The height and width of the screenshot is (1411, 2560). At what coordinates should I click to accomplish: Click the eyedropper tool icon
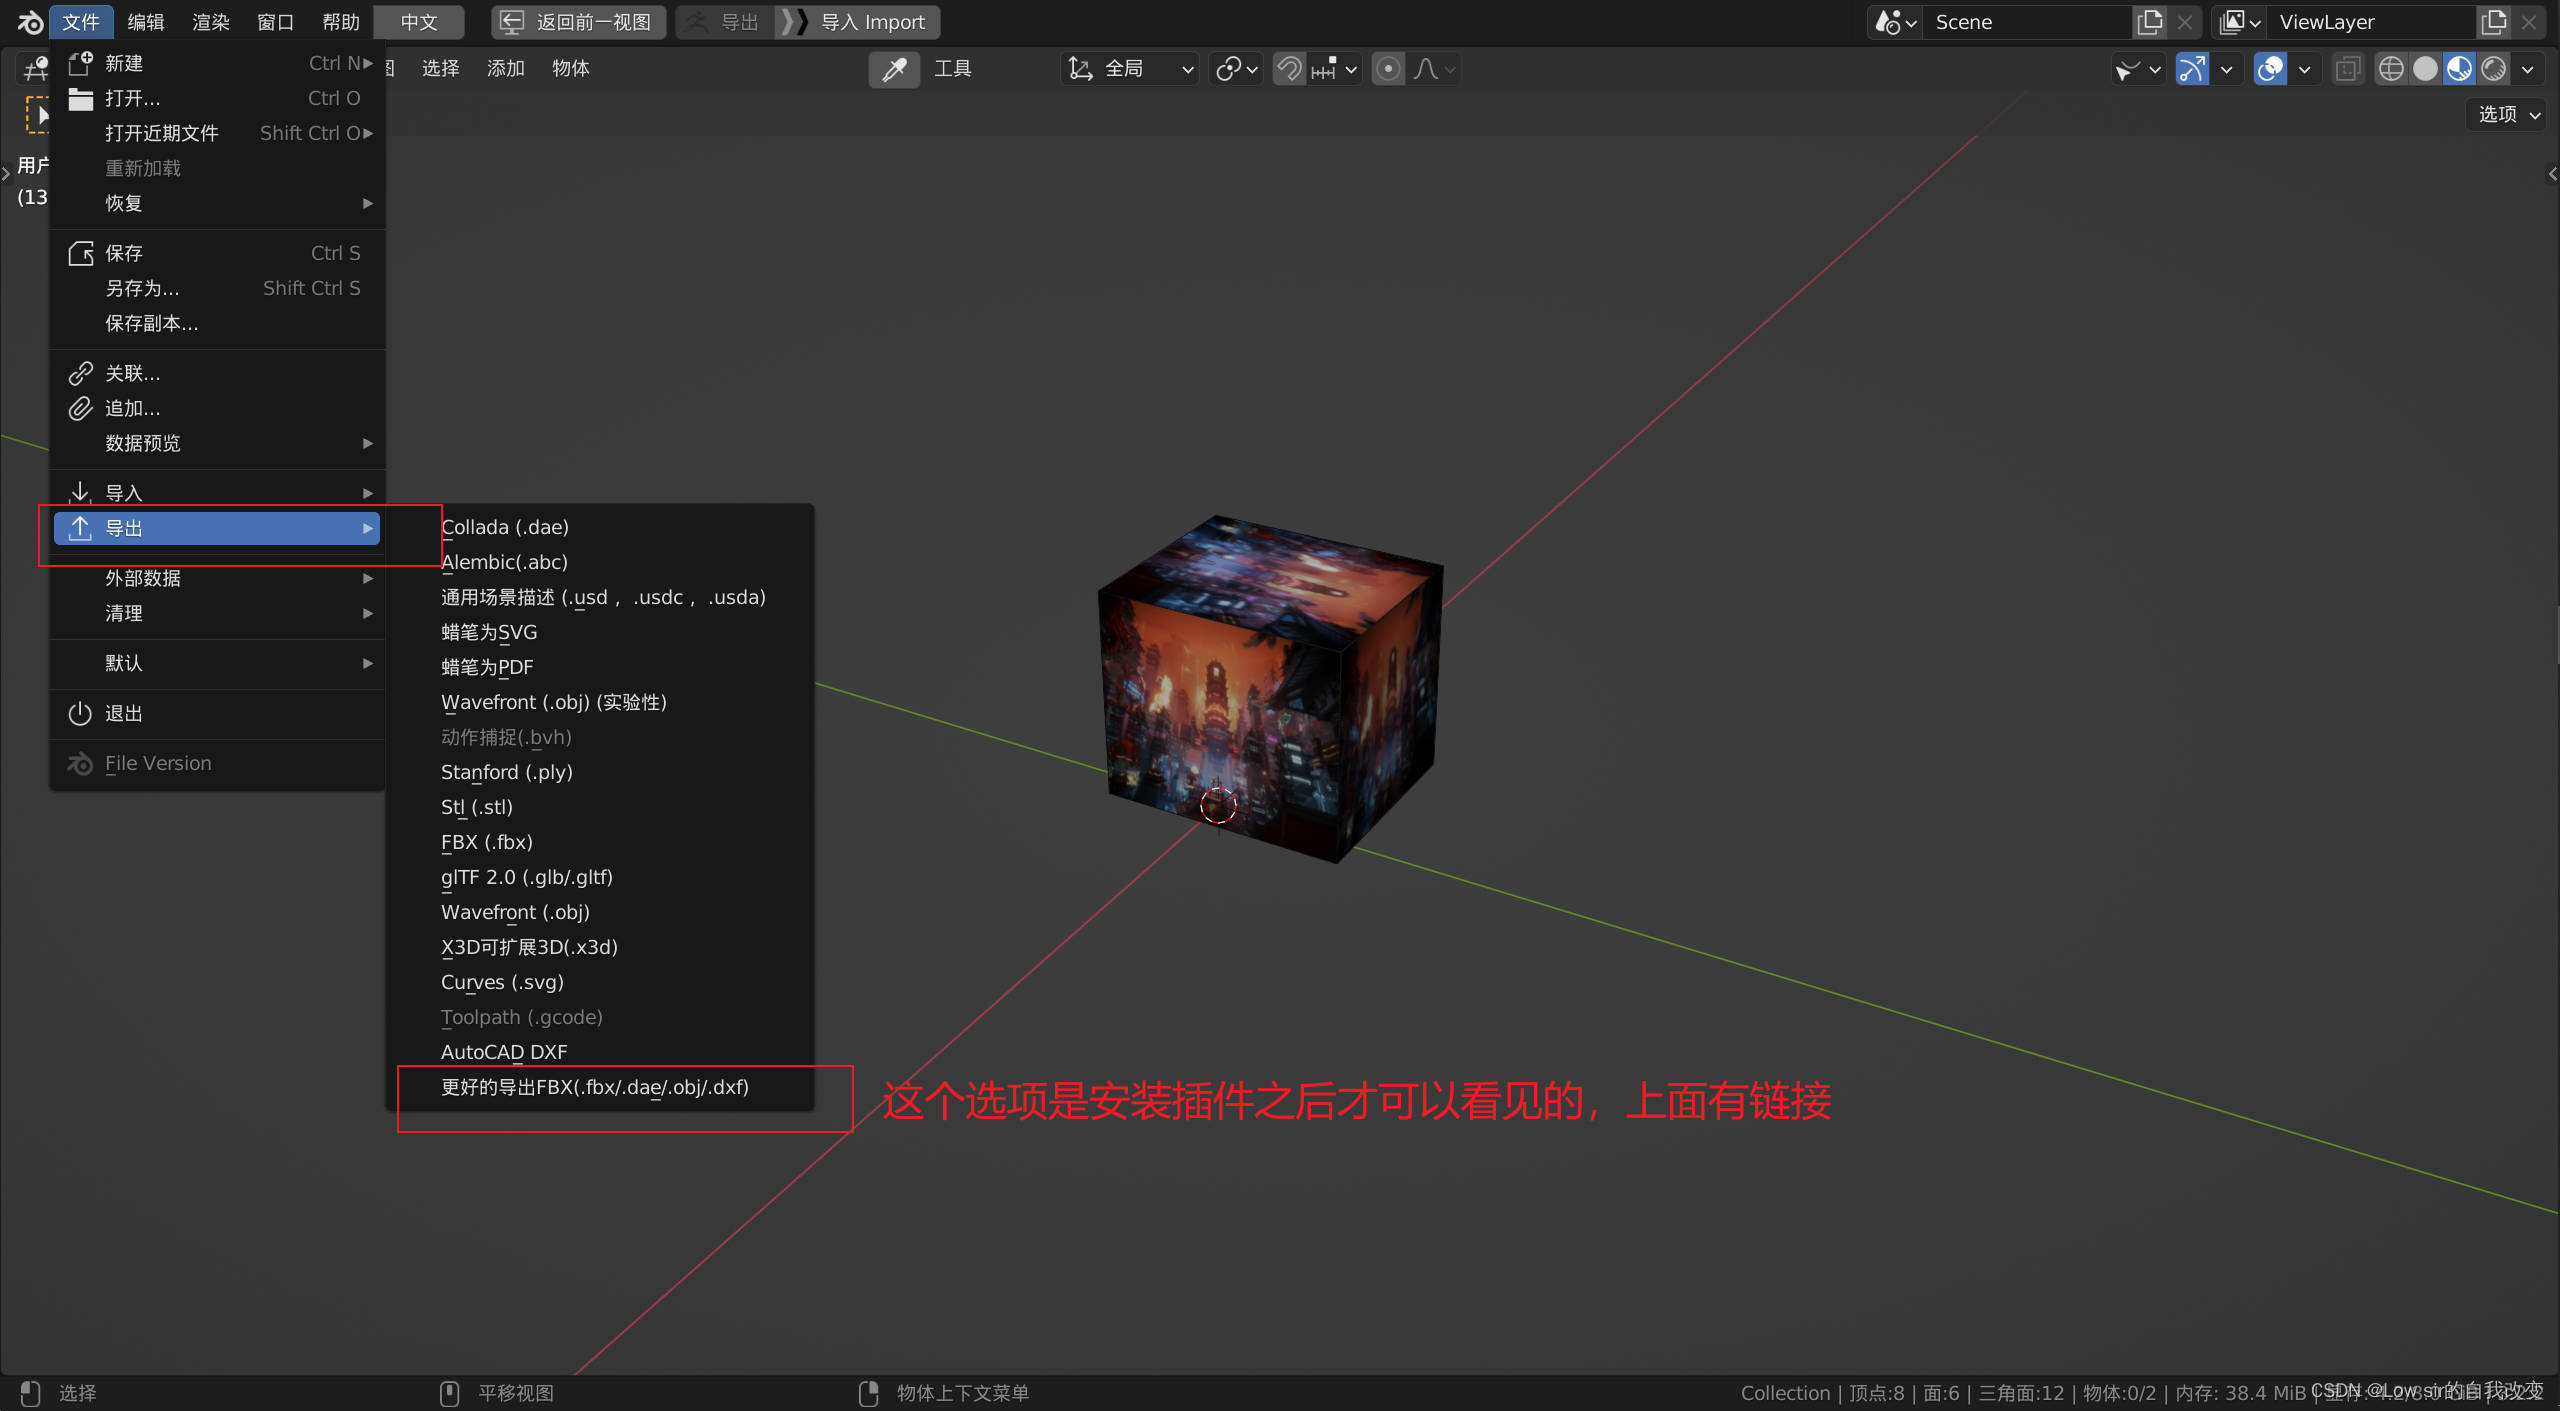(893, 69)
